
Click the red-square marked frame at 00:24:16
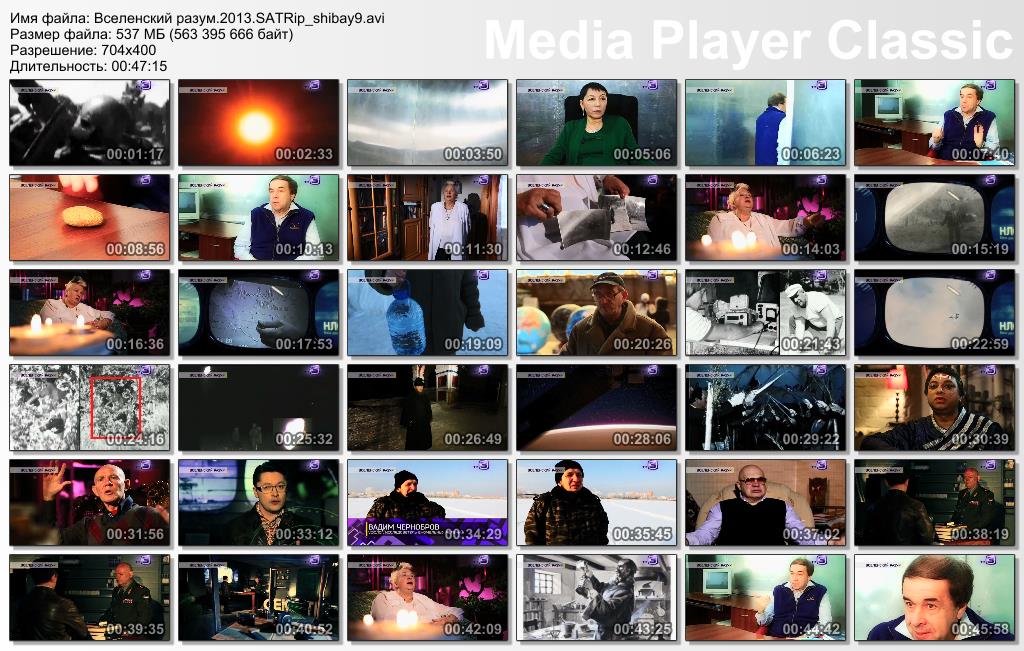point(89,407)
